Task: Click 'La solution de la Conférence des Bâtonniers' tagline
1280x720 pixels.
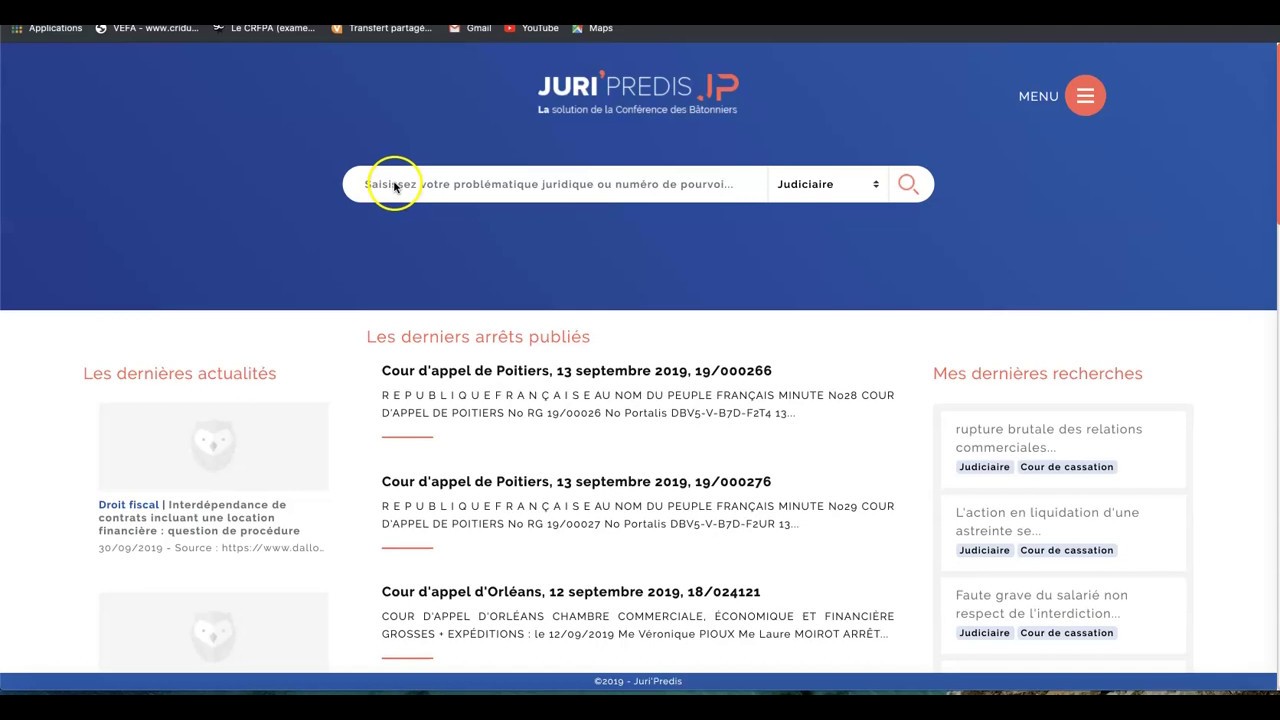Action: click(x=638, y=110)
